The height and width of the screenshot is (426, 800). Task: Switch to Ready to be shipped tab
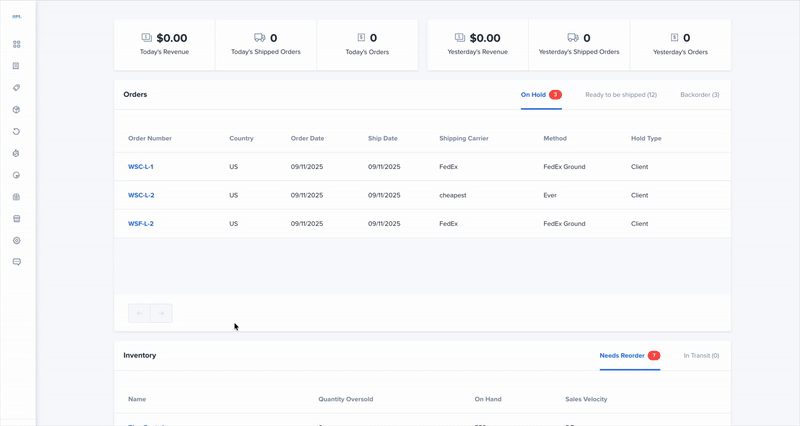620,95
